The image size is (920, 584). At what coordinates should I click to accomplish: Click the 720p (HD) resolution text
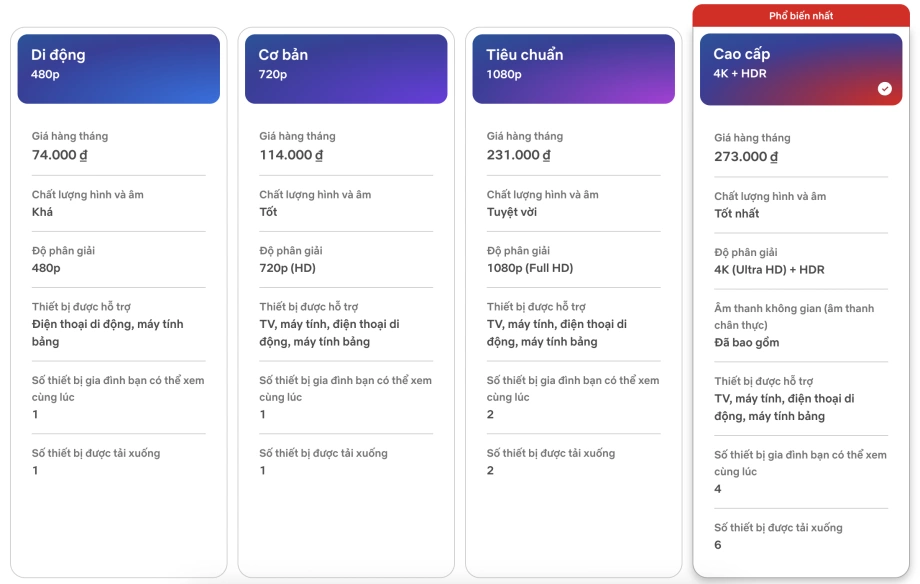288,268
